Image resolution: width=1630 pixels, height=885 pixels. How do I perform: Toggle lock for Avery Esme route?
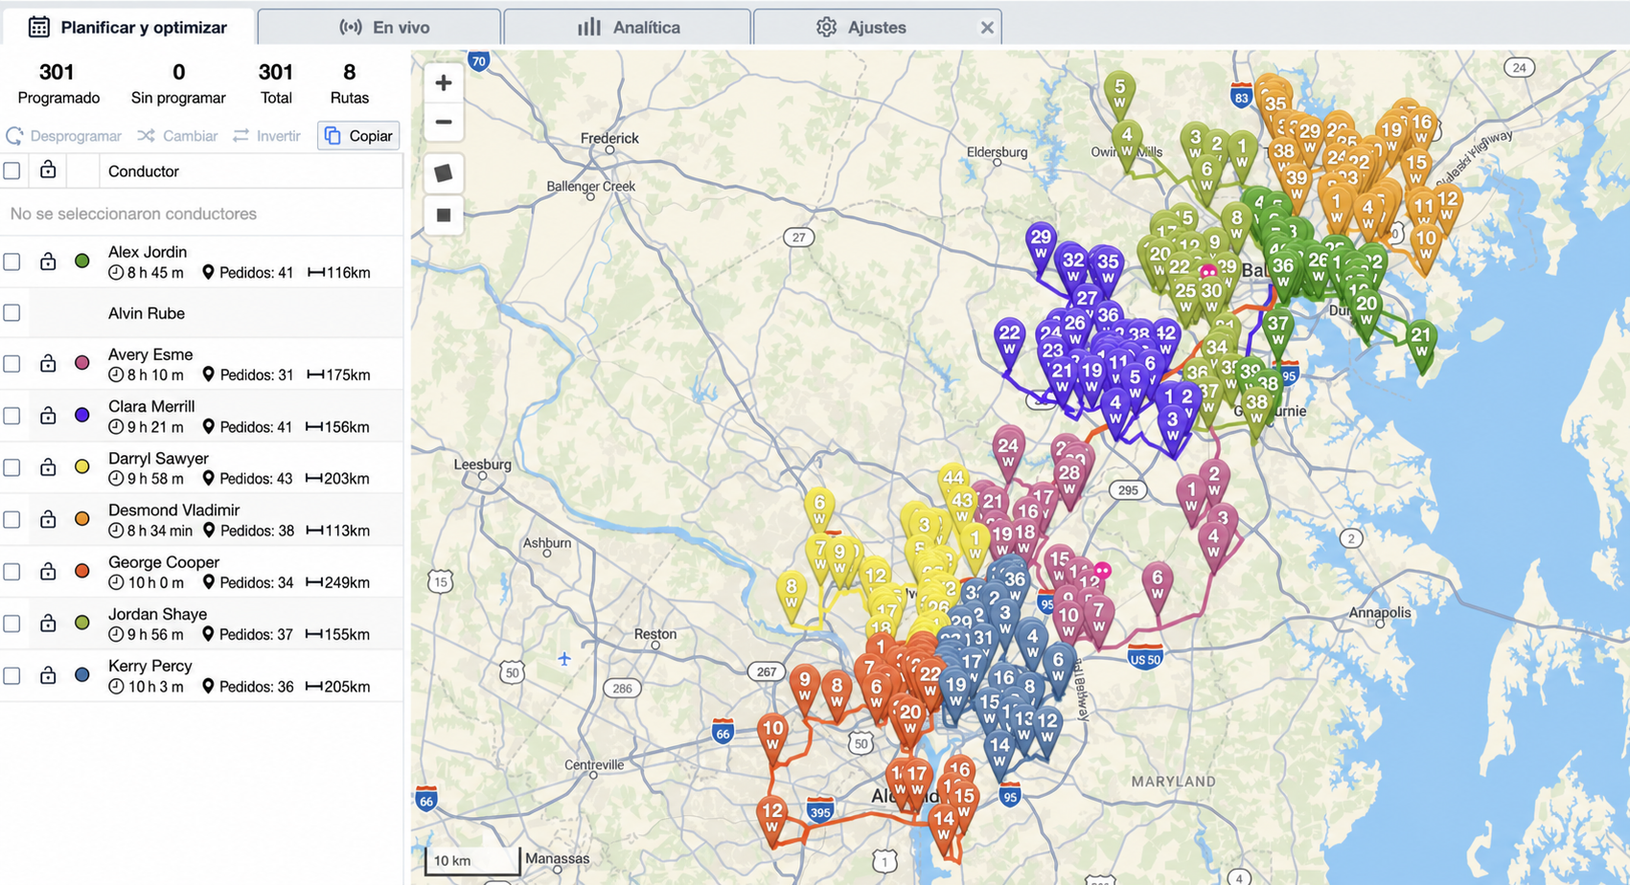click(x=48, y=363)
